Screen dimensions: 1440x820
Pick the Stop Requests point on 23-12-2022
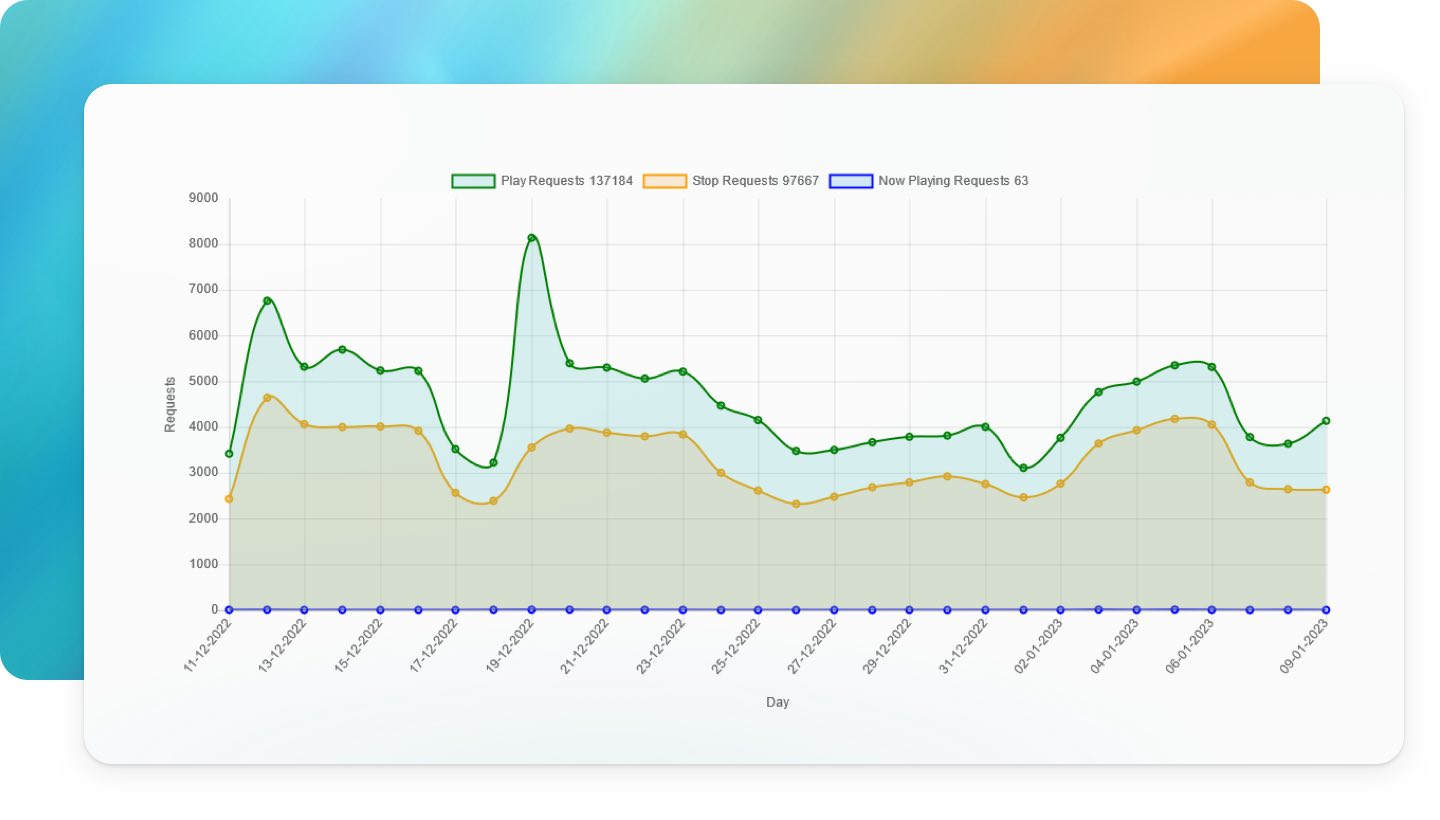pos(683,434)
